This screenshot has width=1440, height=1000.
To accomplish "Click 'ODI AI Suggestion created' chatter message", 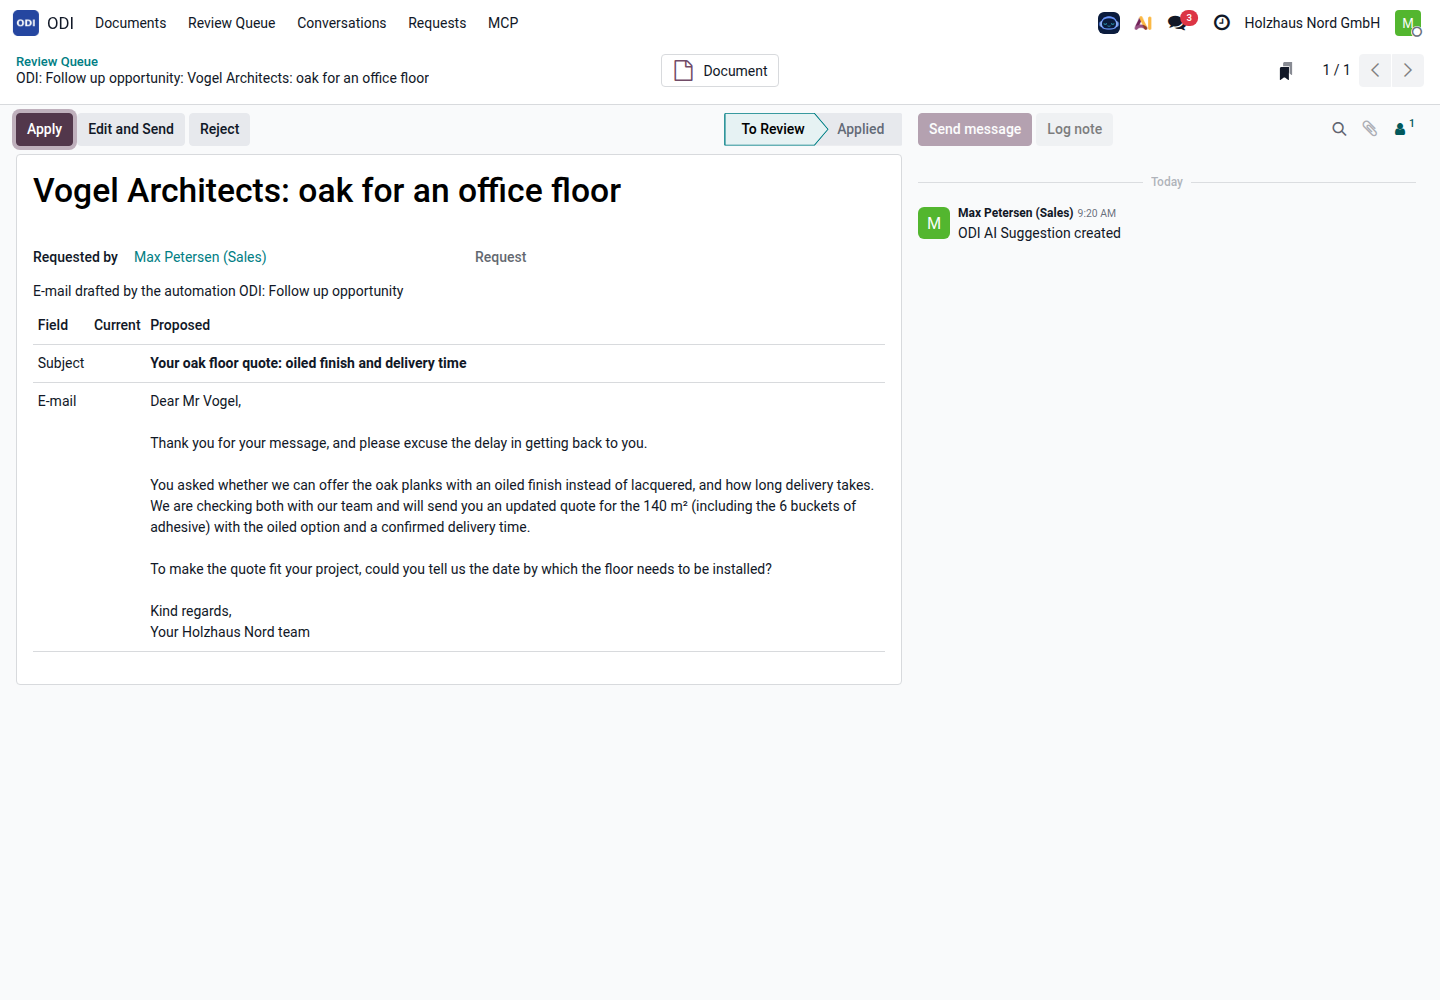I will (x=1039, y=233).
